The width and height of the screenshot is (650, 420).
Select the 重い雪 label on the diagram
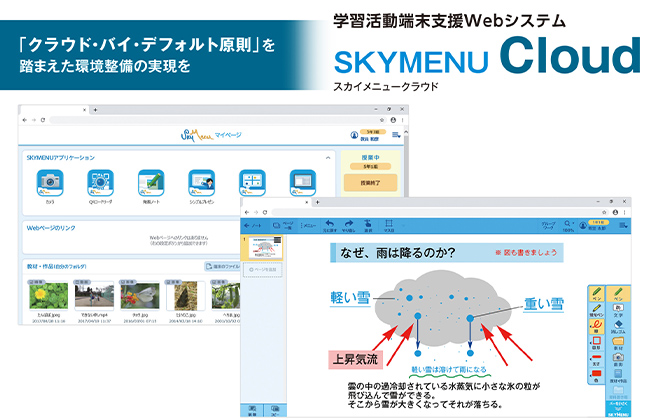544,304
